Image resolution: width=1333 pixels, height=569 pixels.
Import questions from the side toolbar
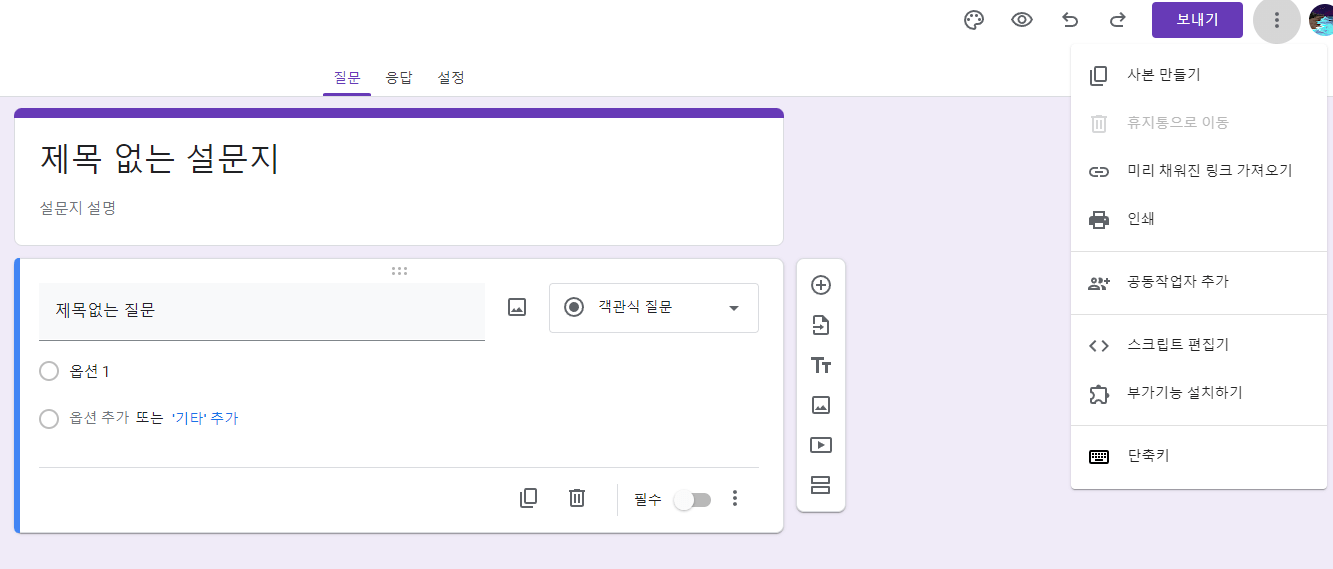pos(821,325)
